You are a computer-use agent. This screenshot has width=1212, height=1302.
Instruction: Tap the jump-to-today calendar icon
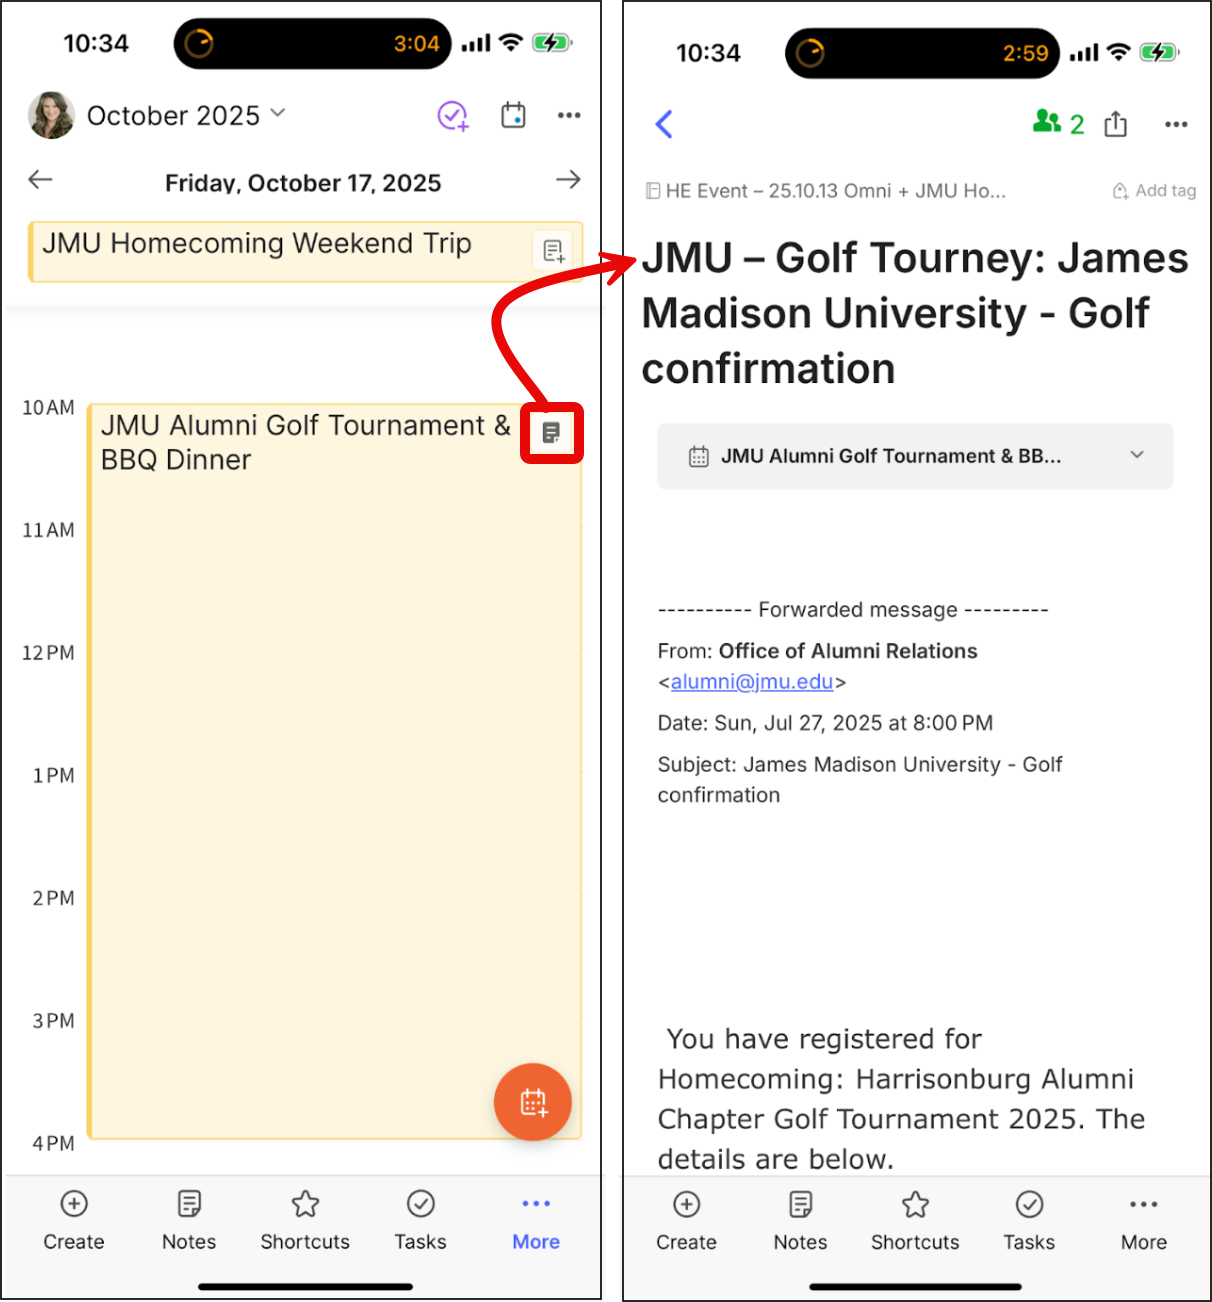[514, 116]
